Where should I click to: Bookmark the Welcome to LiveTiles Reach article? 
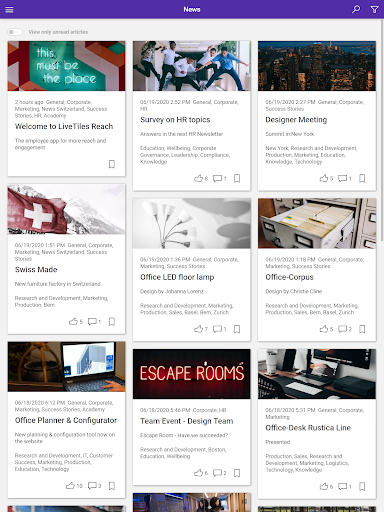(112, 164)
